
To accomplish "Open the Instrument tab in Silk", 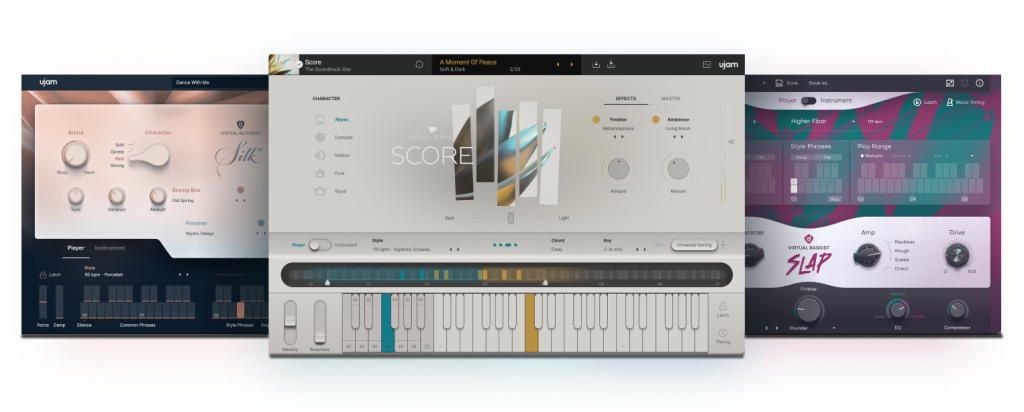I will pos(111,248).
